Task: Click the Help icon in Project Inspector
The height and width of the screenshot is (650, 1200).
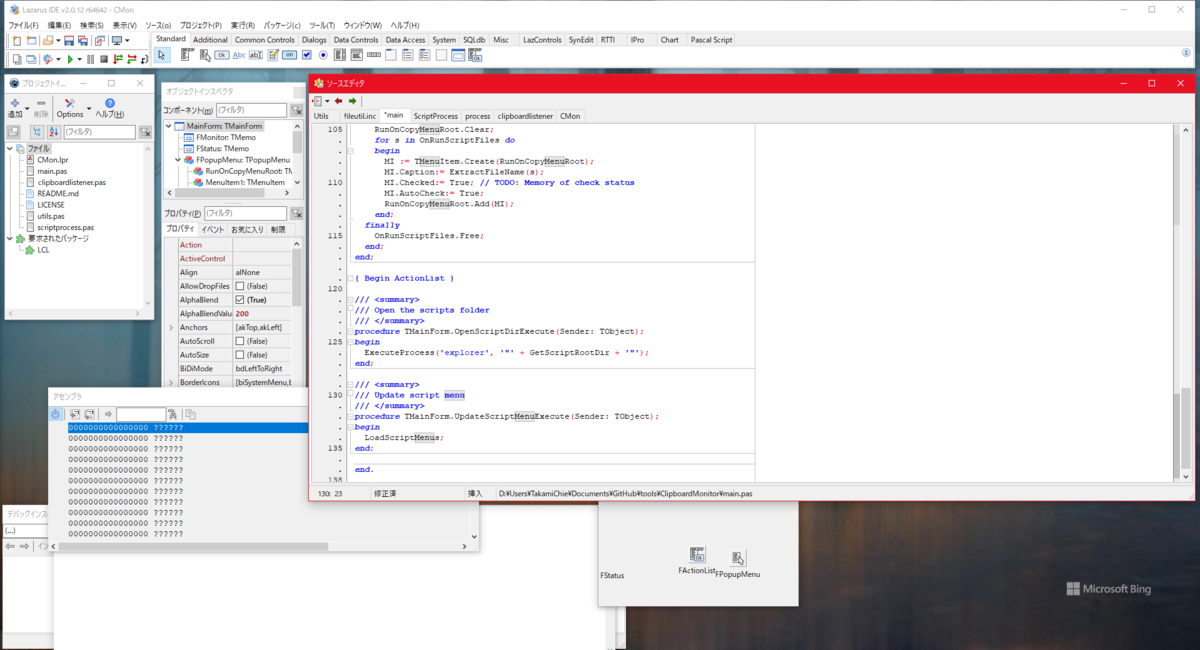Action: [x=110, y=103]
